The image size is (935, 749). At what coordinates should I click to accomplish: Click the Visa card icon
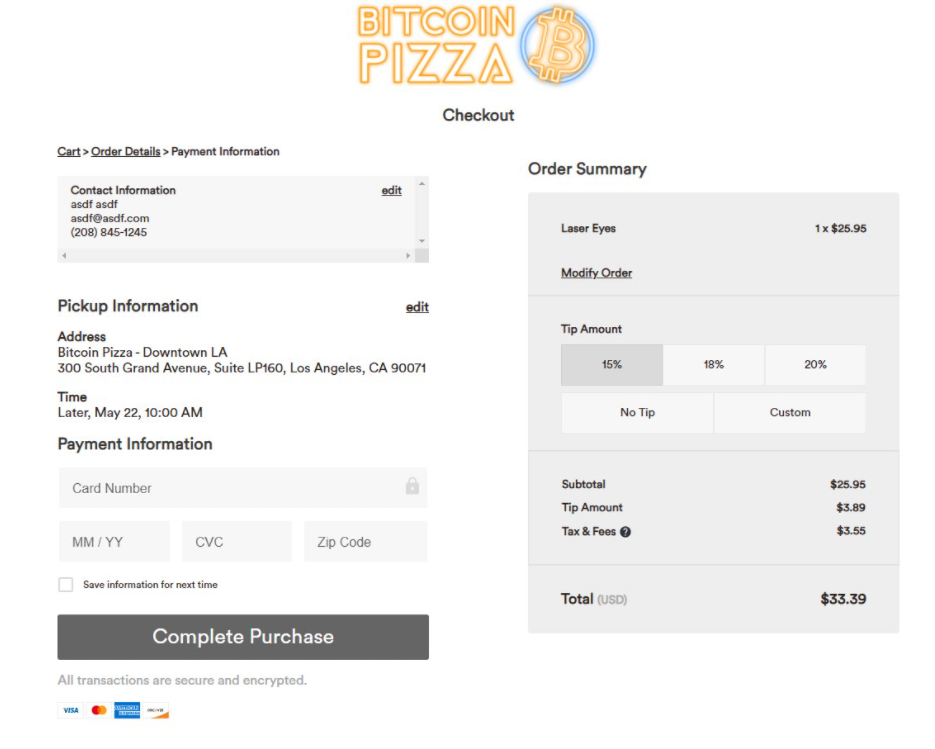[x=71, y=710]
